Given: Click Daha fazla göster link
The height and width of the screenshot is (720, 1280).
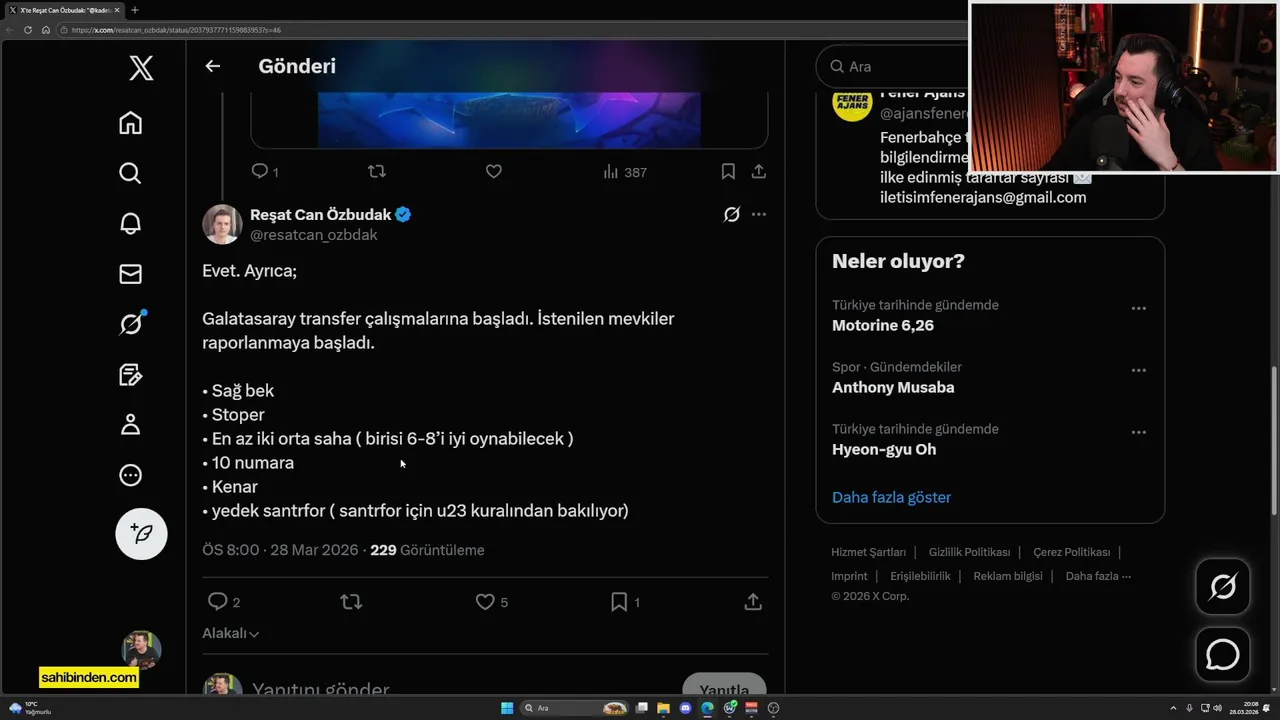Looking at the screenshot, I should pos(891,497).
